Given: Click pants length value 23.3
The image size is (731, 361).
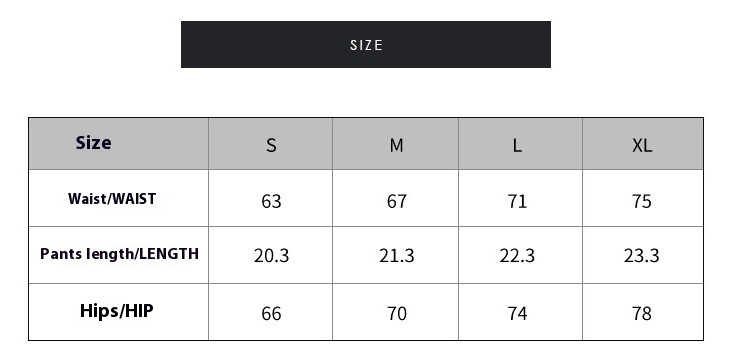Looking at the screenshot, I should pos(641,256).
